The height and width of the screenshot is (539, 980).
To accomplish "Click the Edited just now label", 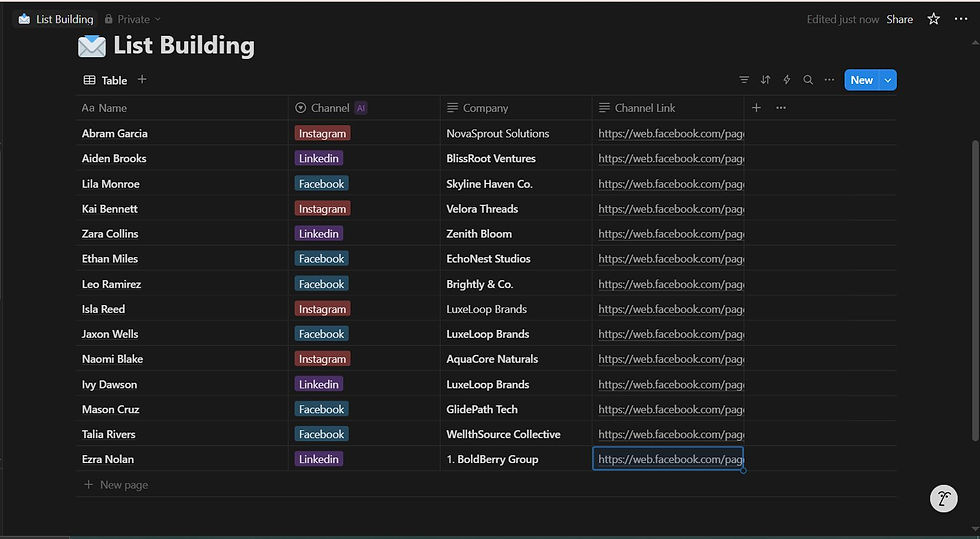I will pyautogui.click(x=842, y=19).
